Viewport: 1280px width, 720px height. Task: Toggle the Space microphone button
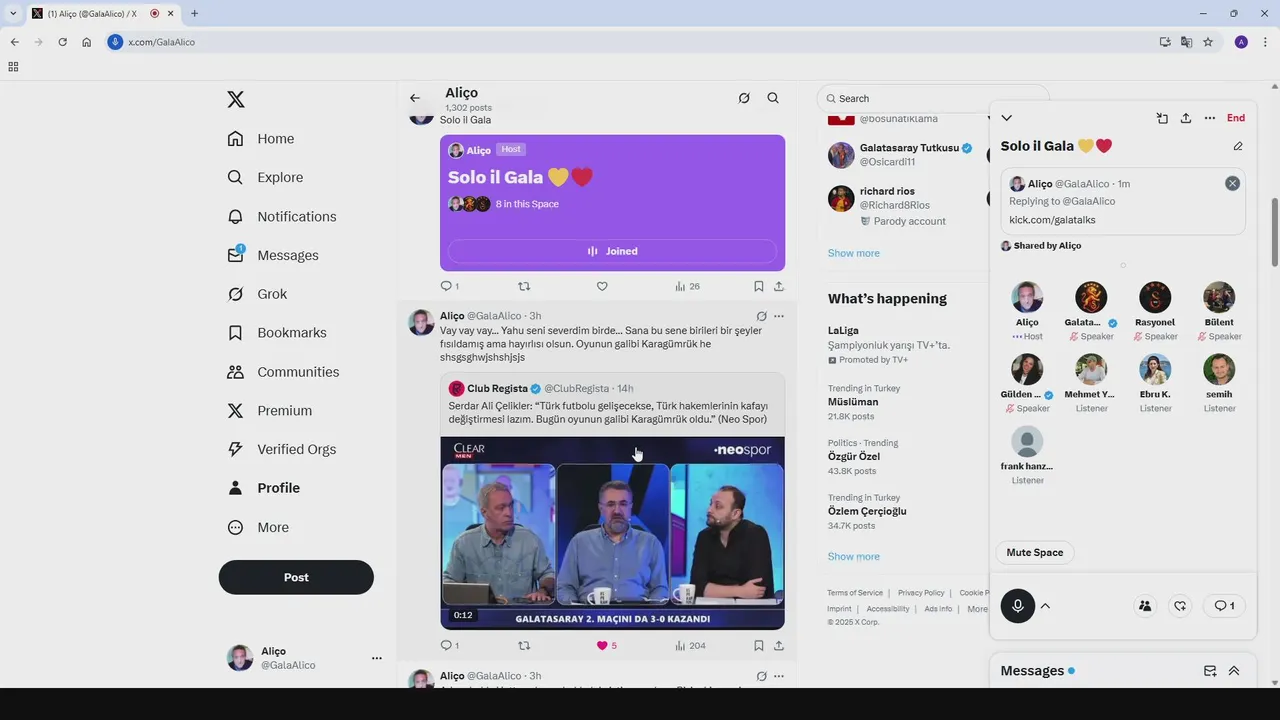[1018, 606]
